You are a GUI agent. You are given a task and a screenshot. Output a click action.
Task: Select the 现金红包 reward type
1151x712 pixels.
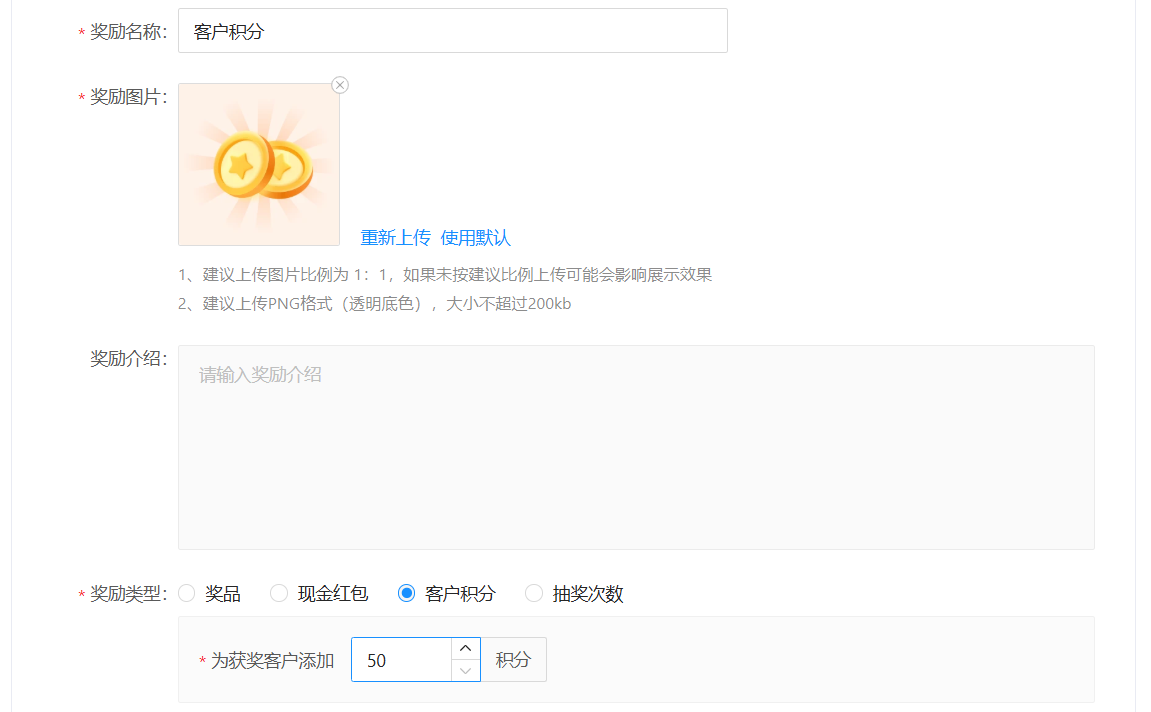coord(279,594)
